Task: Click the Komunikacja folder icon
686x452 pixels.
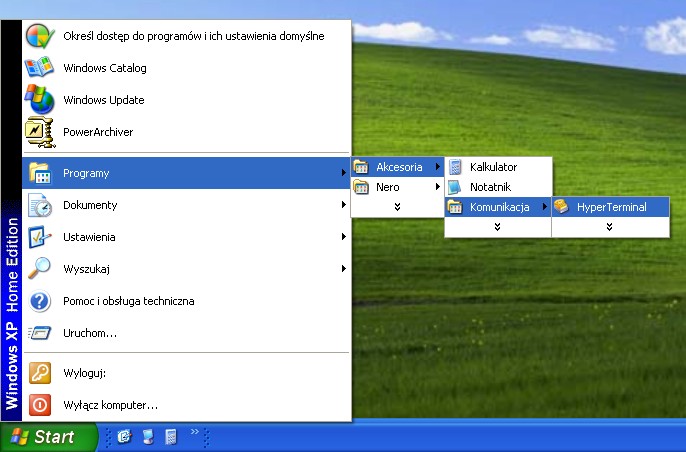Action: pyautogui.click(x=455, y=207)
